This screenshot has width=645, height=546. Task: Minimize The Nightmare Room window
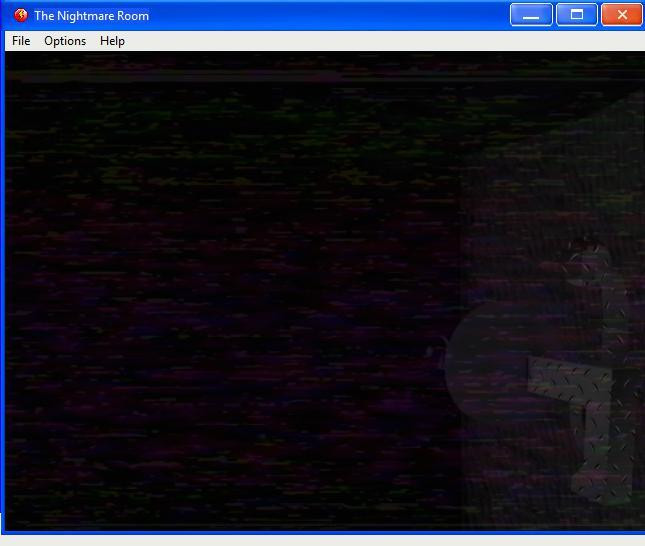531,15
